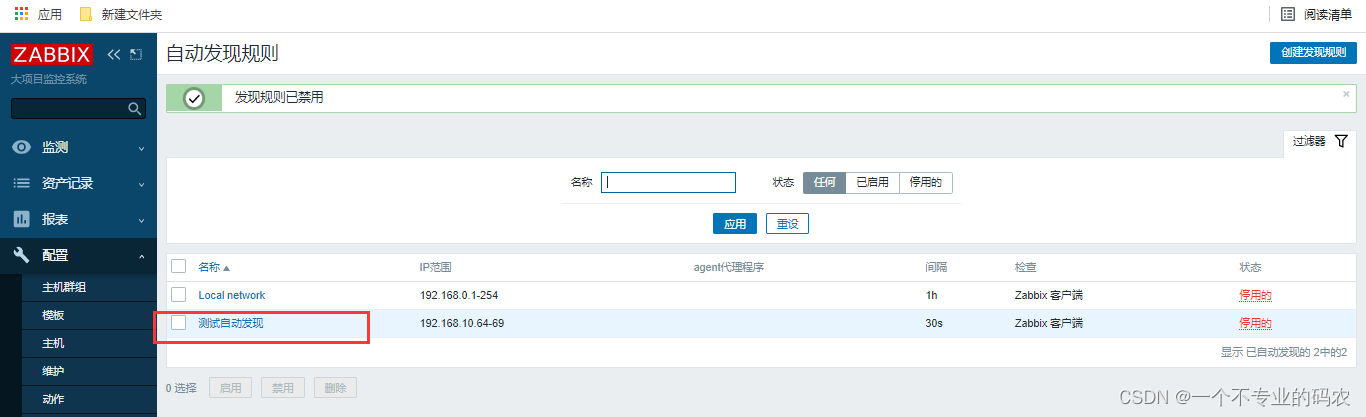Collapse the sidebar with double-chevron icon
1366x417 pixels.
tap(113, 55)
